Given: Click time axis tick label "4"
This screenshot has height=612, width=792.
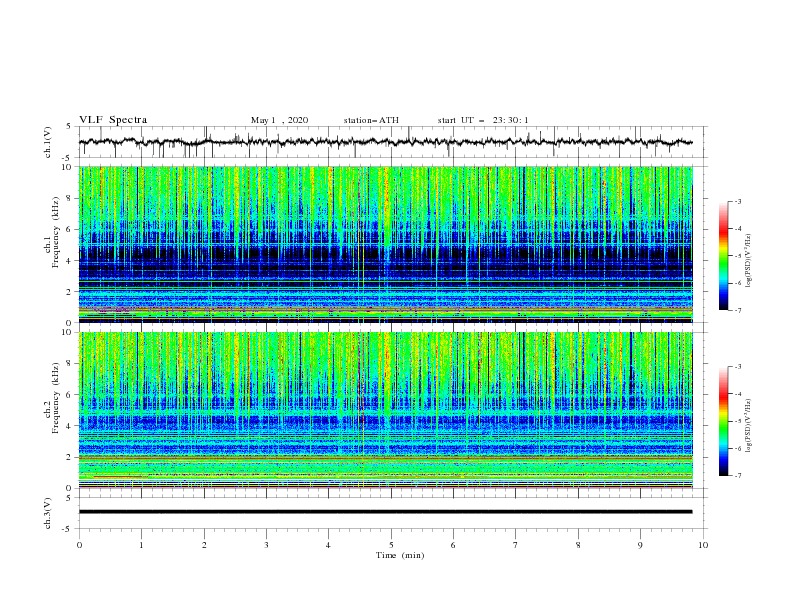Looking at the screenshot, I should (328, 545).
